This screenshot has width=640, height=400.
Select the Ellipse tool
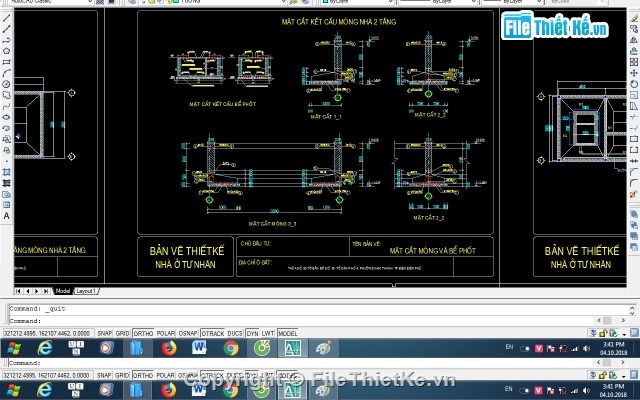(6, 117)
